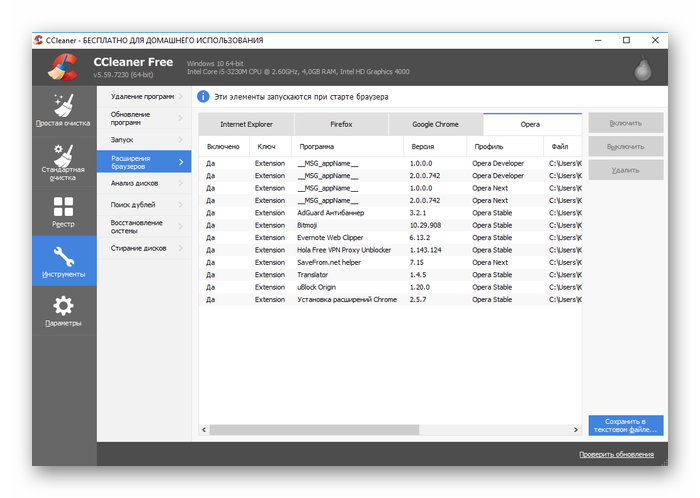
Task: Click the horizontal scrollbar left arrow
Action: pos(204,430)
